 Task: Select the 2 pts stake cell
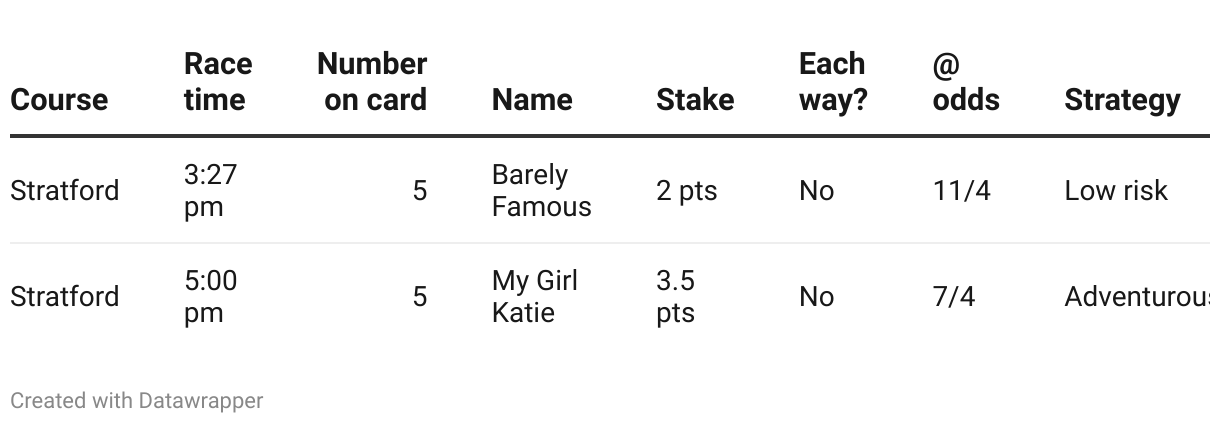(687, 191)
